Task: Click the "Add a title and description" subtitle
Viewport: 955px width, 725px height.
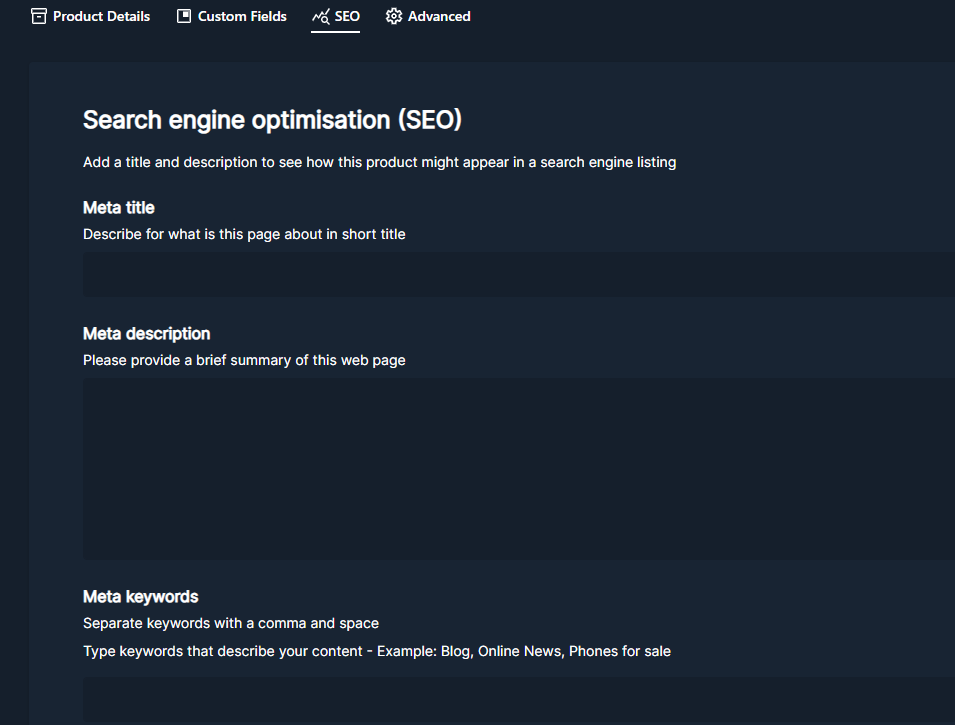Action: pyautogui.click(x=379, y=162)
